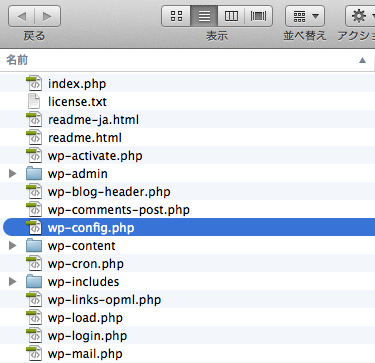The image size is (375, 363).
Task: Select the wp-load.php file name
Action: click(x=85, y=318)
